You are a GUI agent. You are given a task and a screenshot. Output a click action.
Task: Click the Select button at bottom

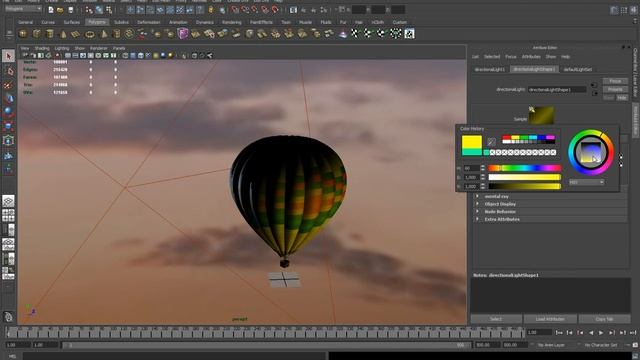pos(496,319)
